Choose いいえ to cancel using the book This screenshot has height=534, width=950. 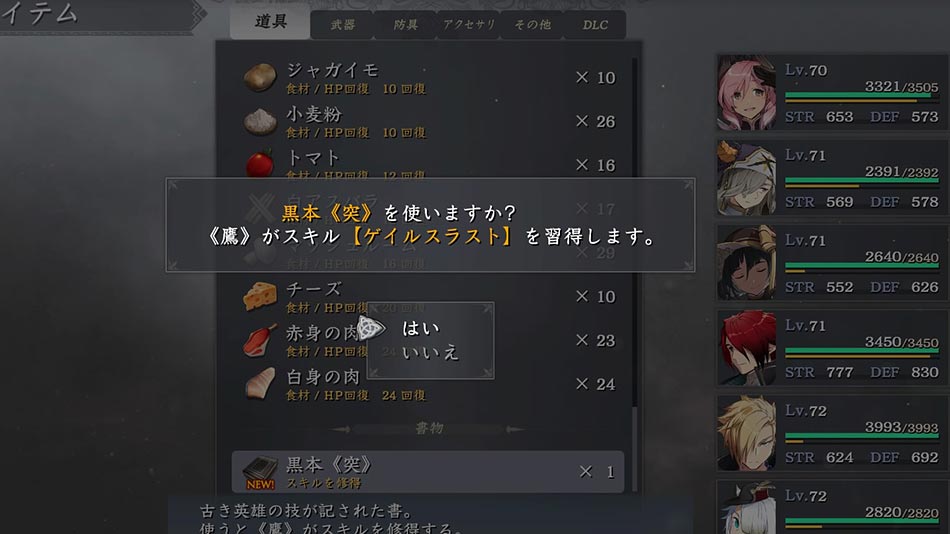click(x=430, y=352)
